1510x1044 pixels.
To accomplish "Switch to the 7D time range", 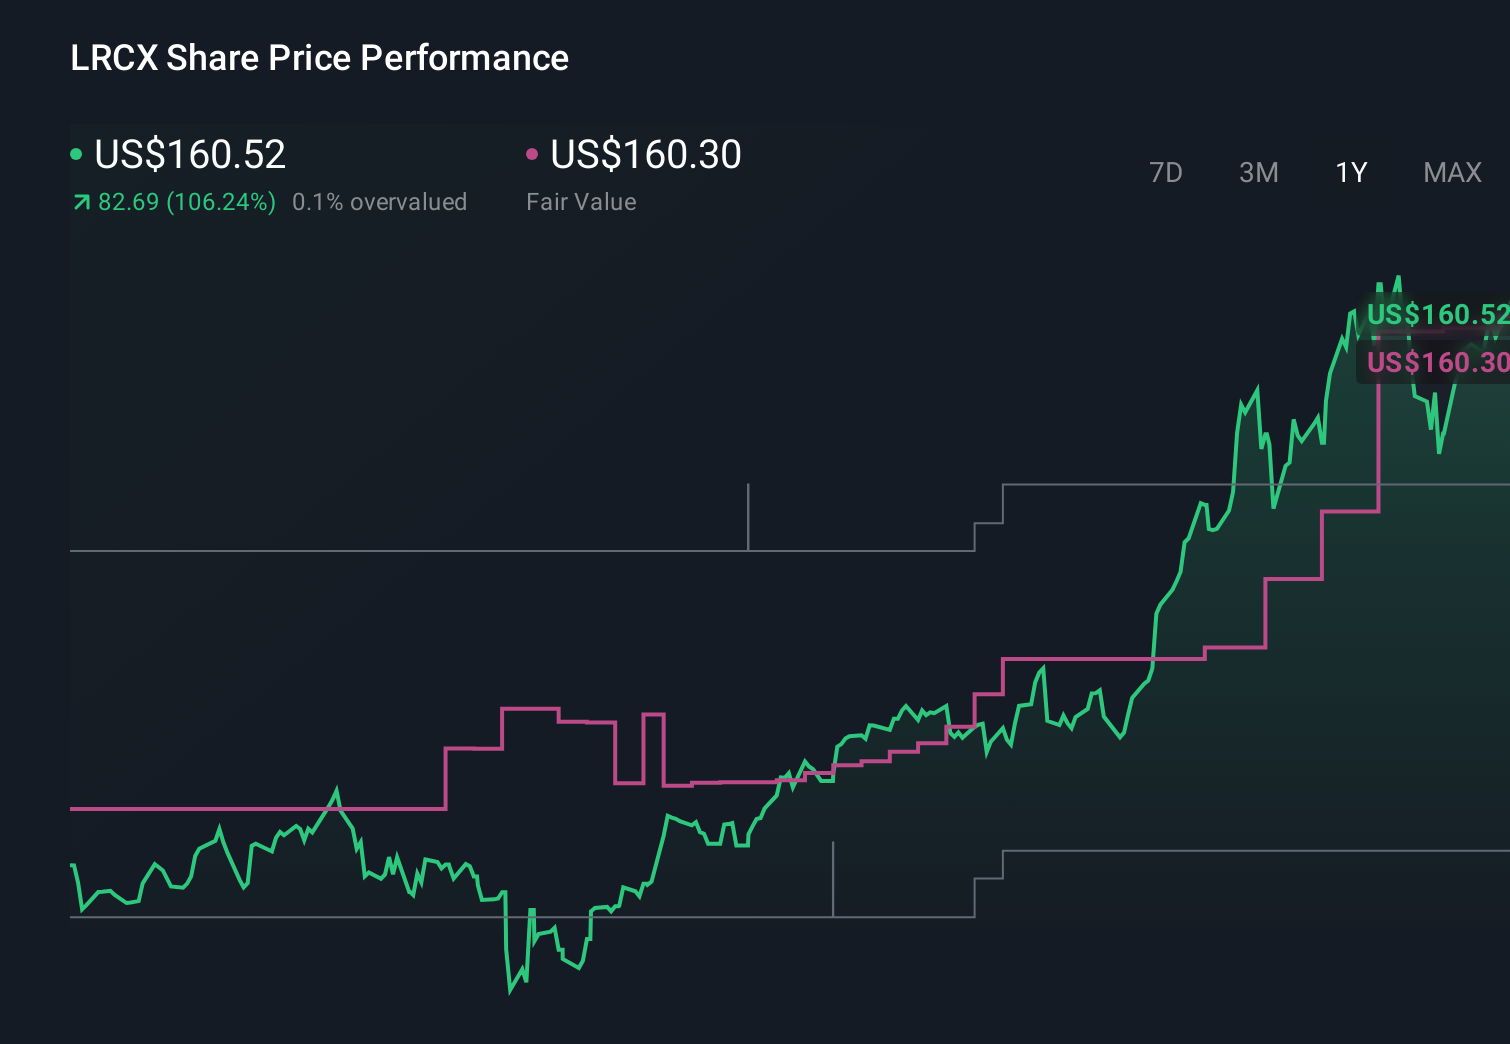I will pyautogui.click(x=1167, y=172).
